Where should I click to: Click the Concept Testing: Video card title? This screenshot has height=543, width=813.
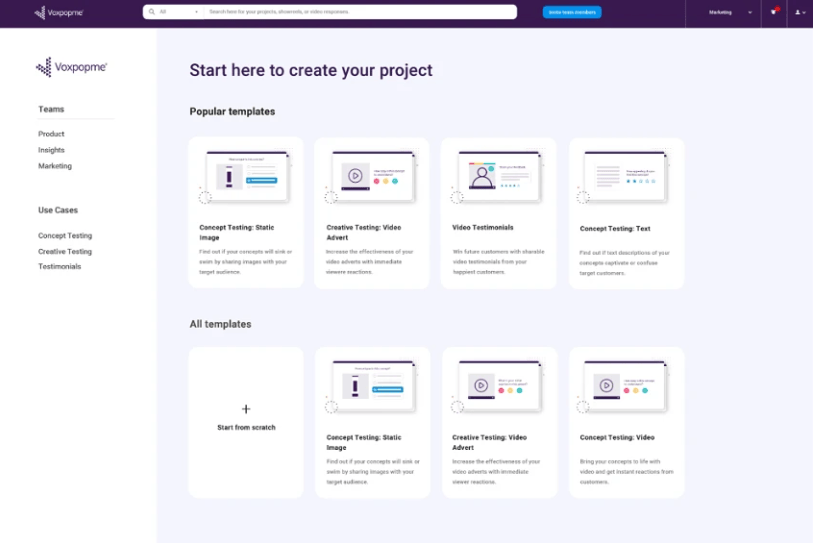pyautogui.click(x=617, y=437)
